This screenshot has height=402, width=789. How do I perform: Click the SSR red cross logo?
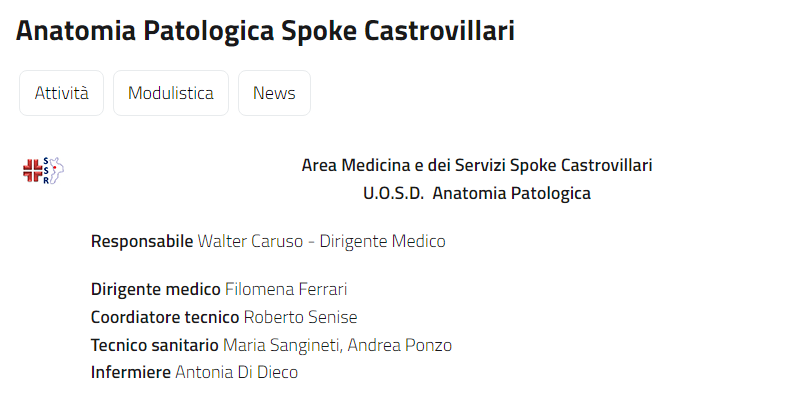(x=43, y=170)
